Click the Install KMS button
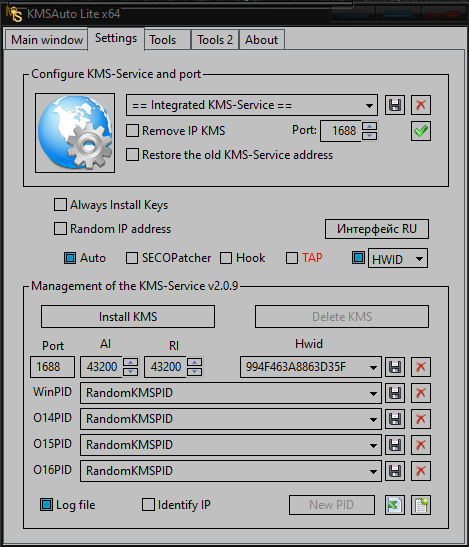Screen dimensions: 469x547 [128, 317]
